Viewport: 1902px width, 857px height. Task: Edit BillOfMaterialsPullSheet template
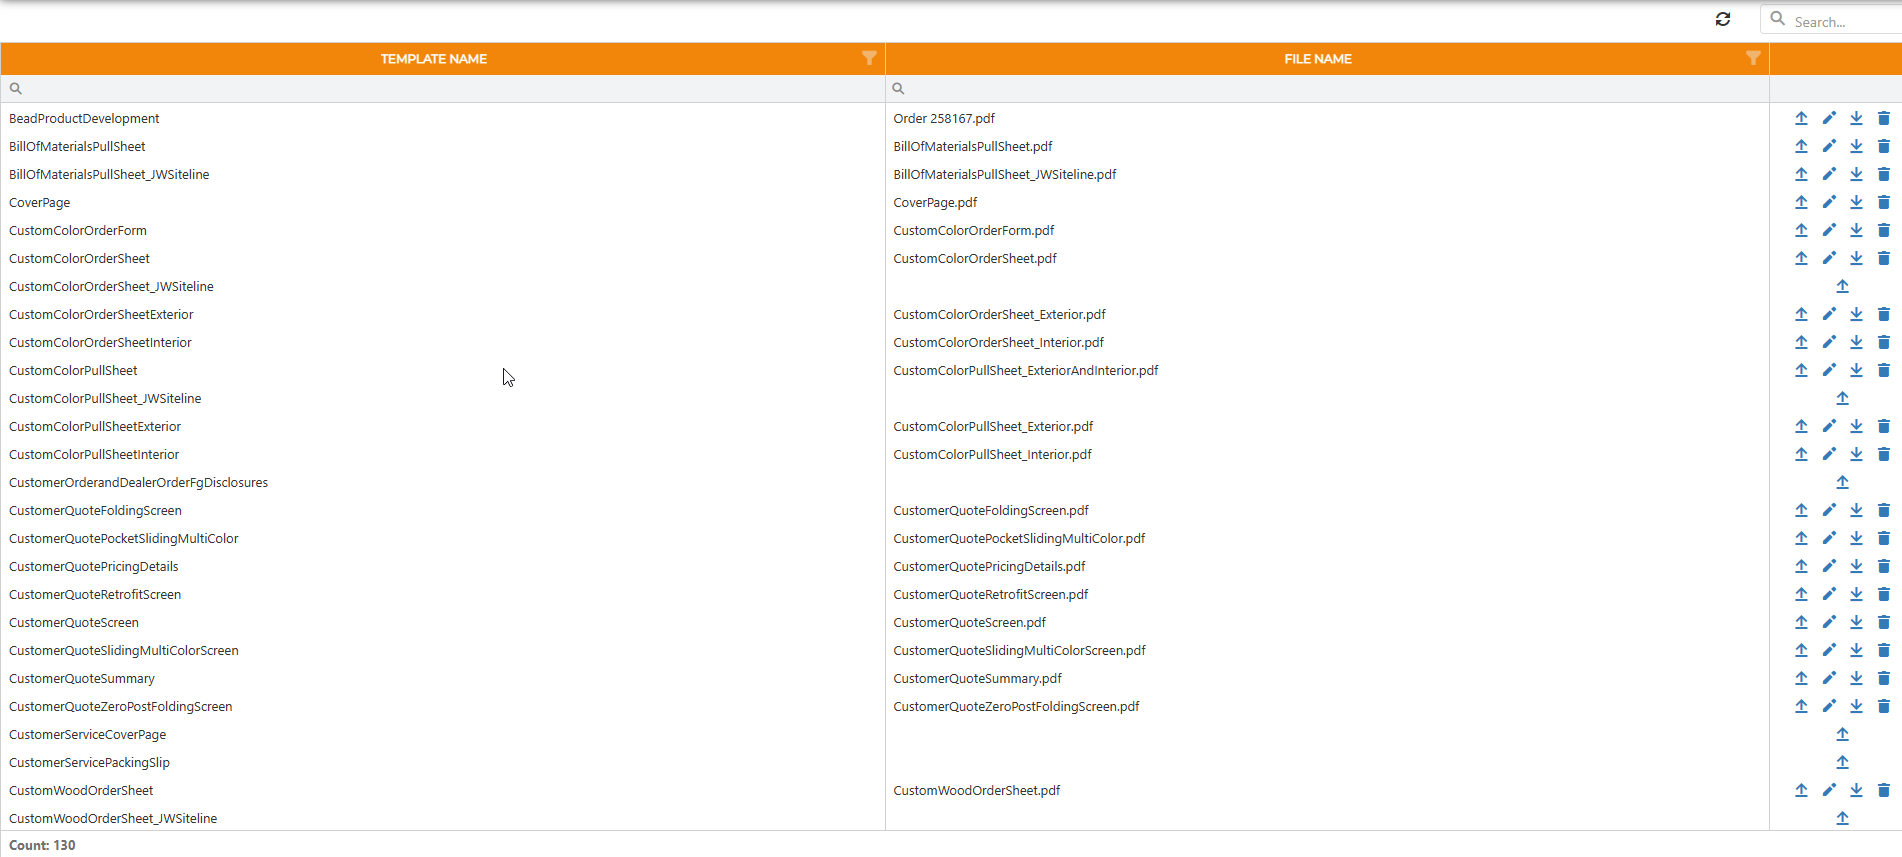click(1829, 146)
